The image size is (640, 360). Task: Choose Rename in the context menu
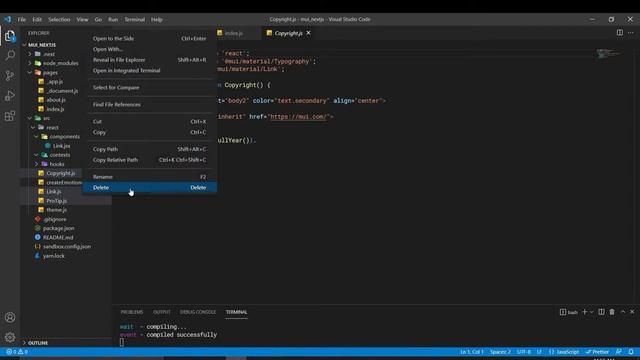click(x=149, y=177)
